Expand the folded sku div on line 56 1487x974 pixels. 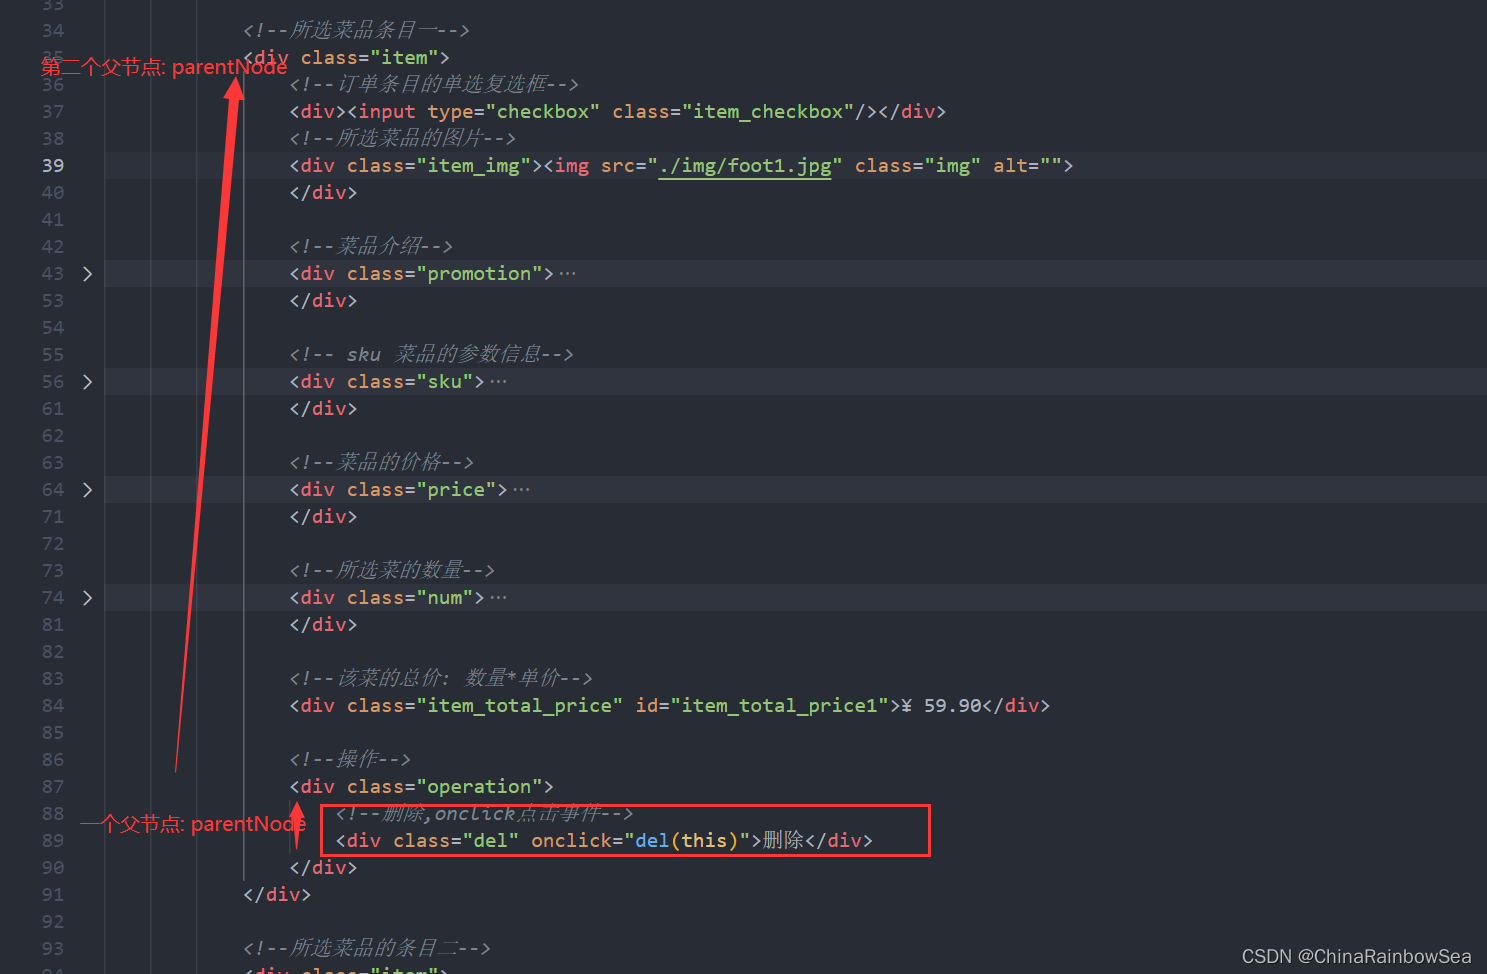pos(87,382)
